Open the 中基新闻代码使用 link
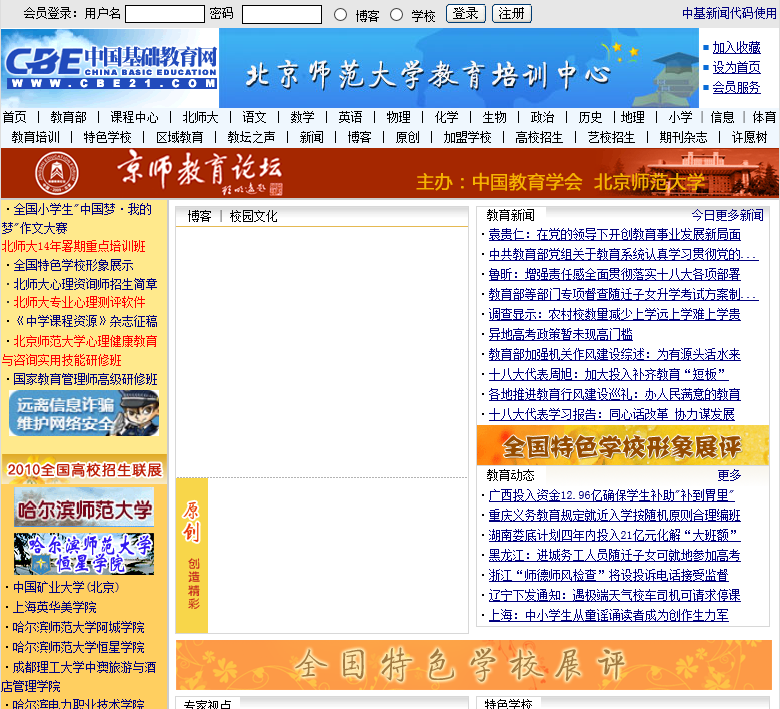Screen dimensions: 780x709 pyautogui.click(x=729, y=13)
